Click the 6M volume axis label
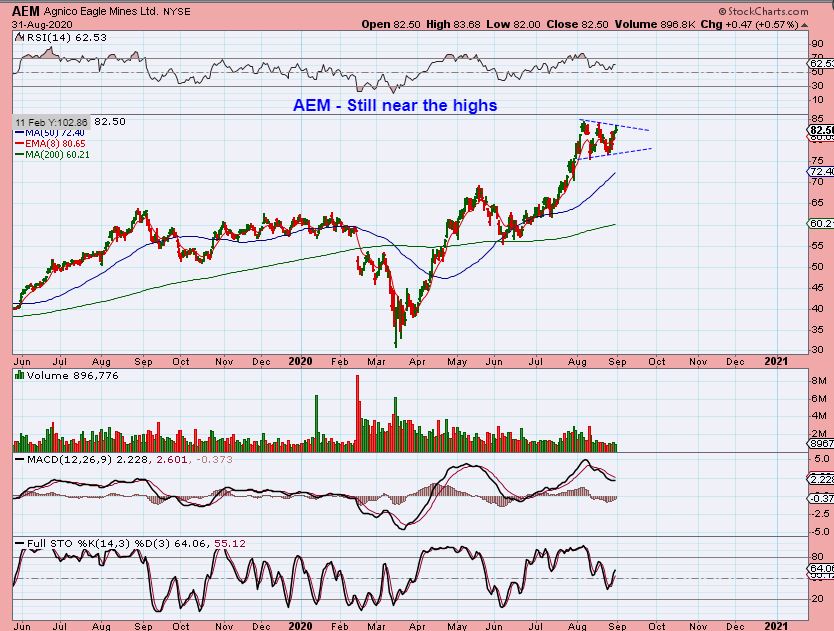Image resolution: width=834 pixels, height=631 pixels. click(x=819, y=398)
